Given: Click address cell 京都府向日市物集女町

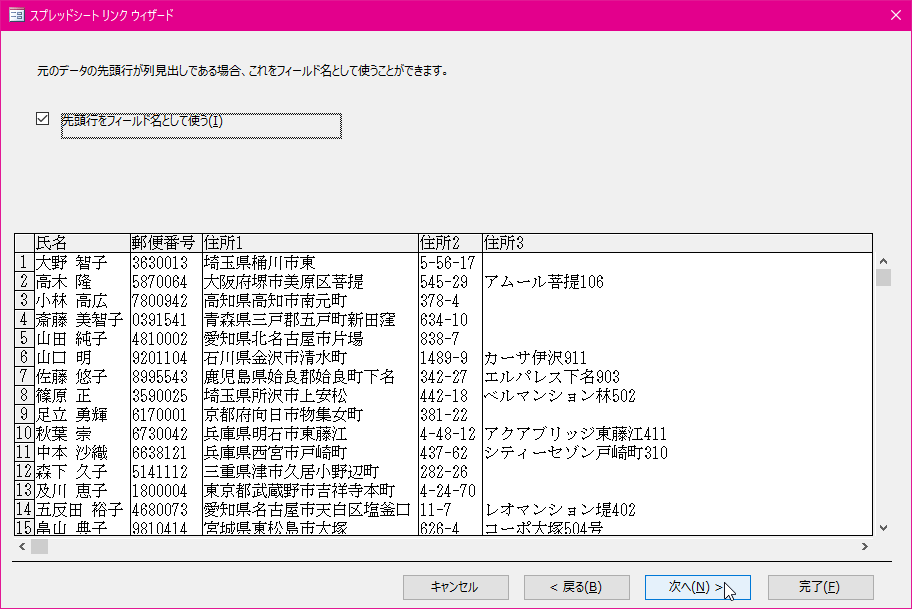Looking at the screenshot, I should tap(310, 415).
